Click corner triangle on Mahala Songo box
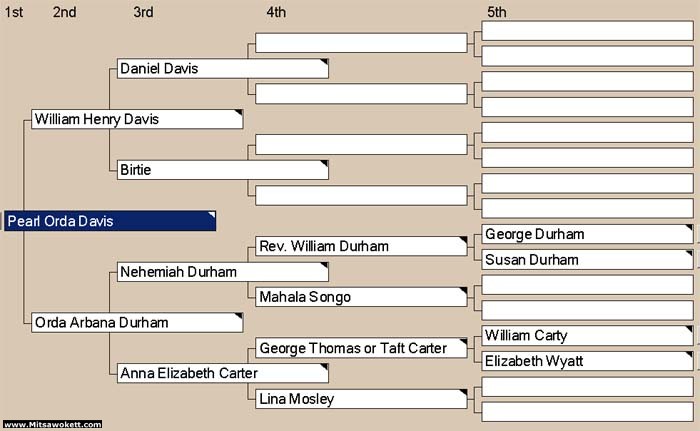700x431 pixels. (x=463, y=291)
